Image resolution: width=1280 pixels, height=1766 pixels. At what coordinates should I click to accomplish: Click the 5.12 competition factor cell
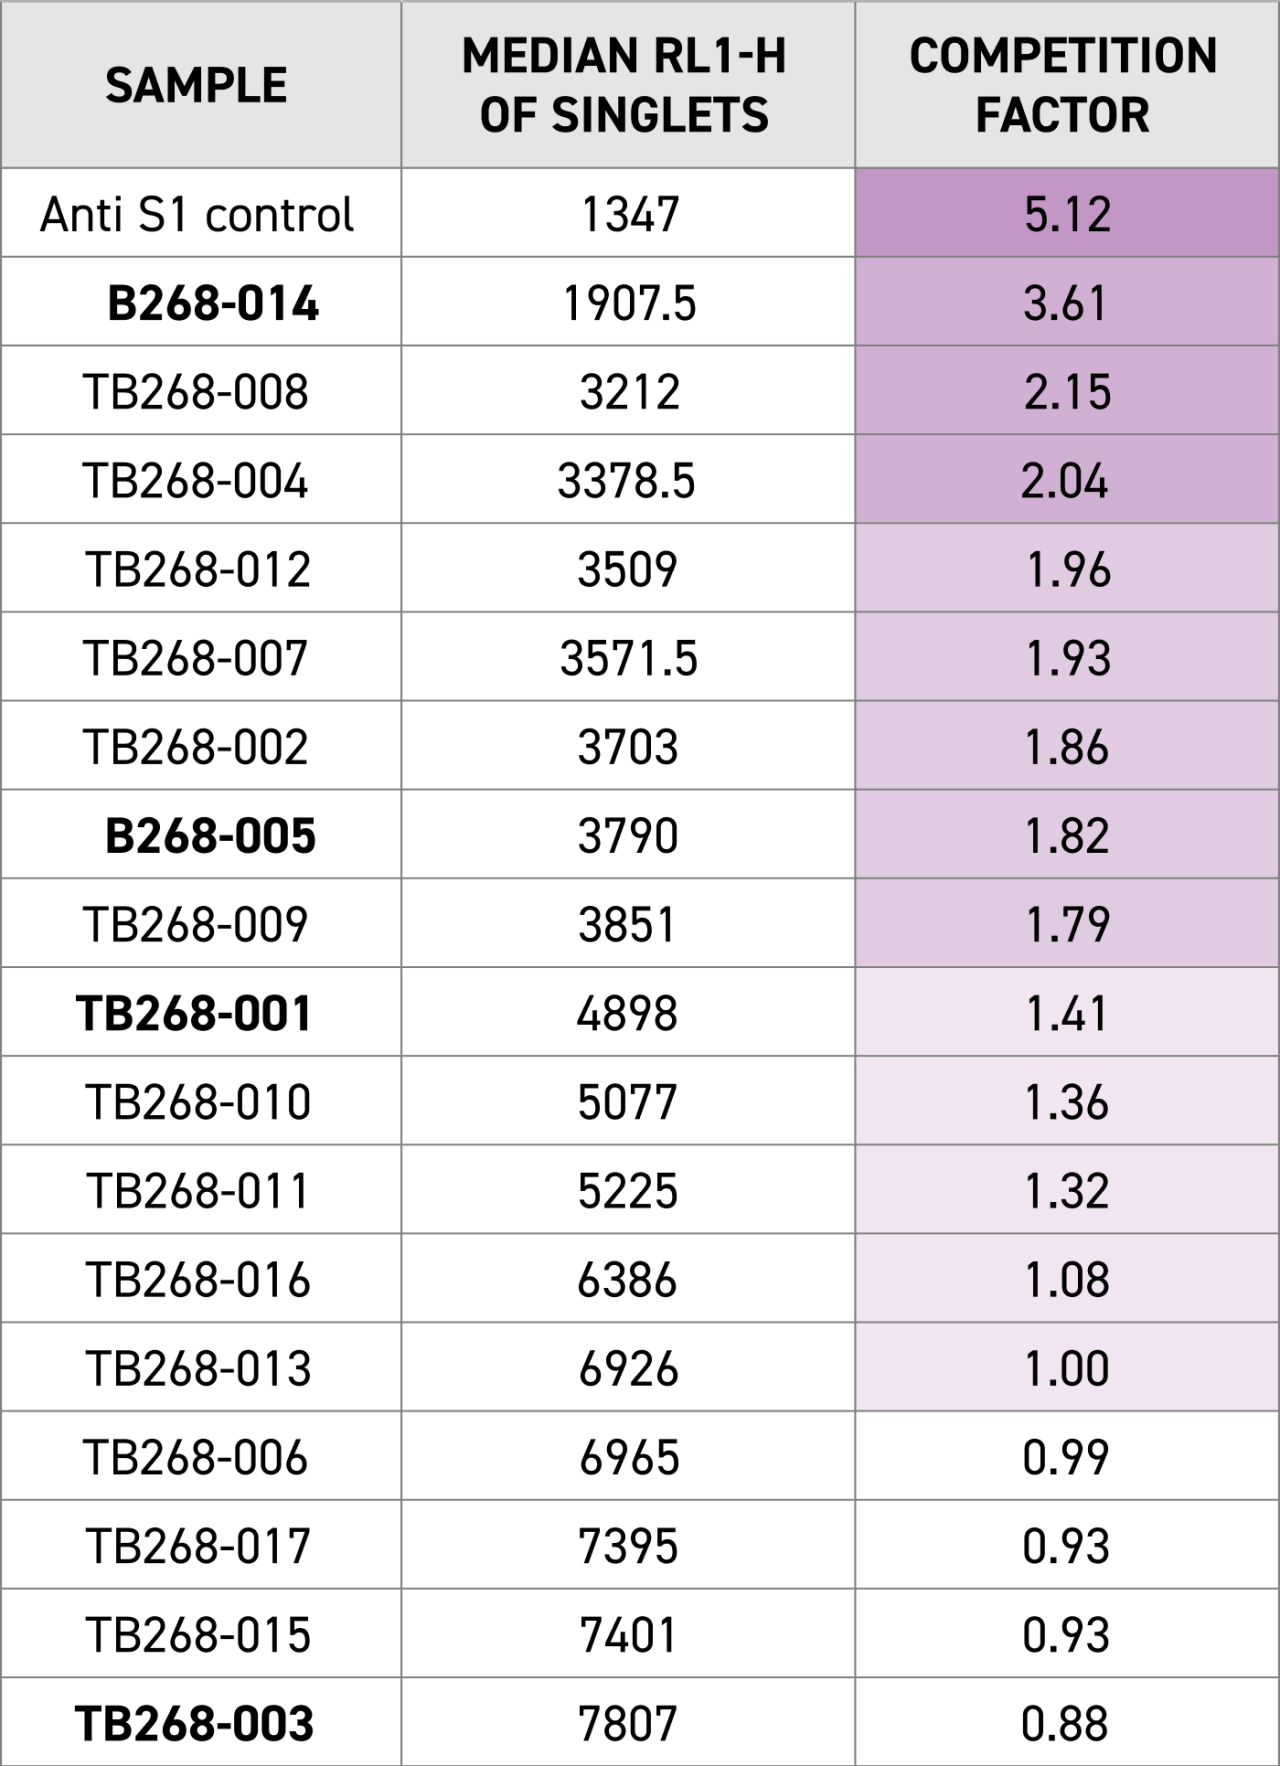pos(1067,214)
